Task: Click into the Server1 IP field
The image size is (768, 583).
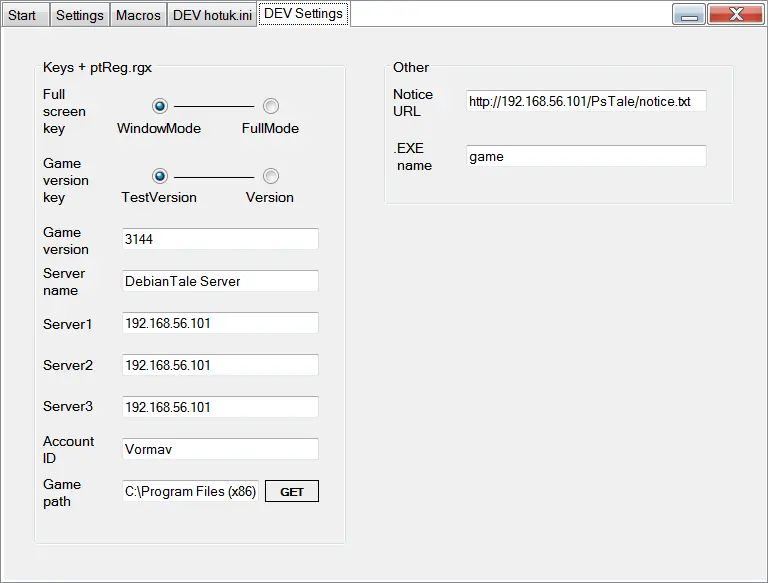Action: pyautogui.click(x=220, y=323)
